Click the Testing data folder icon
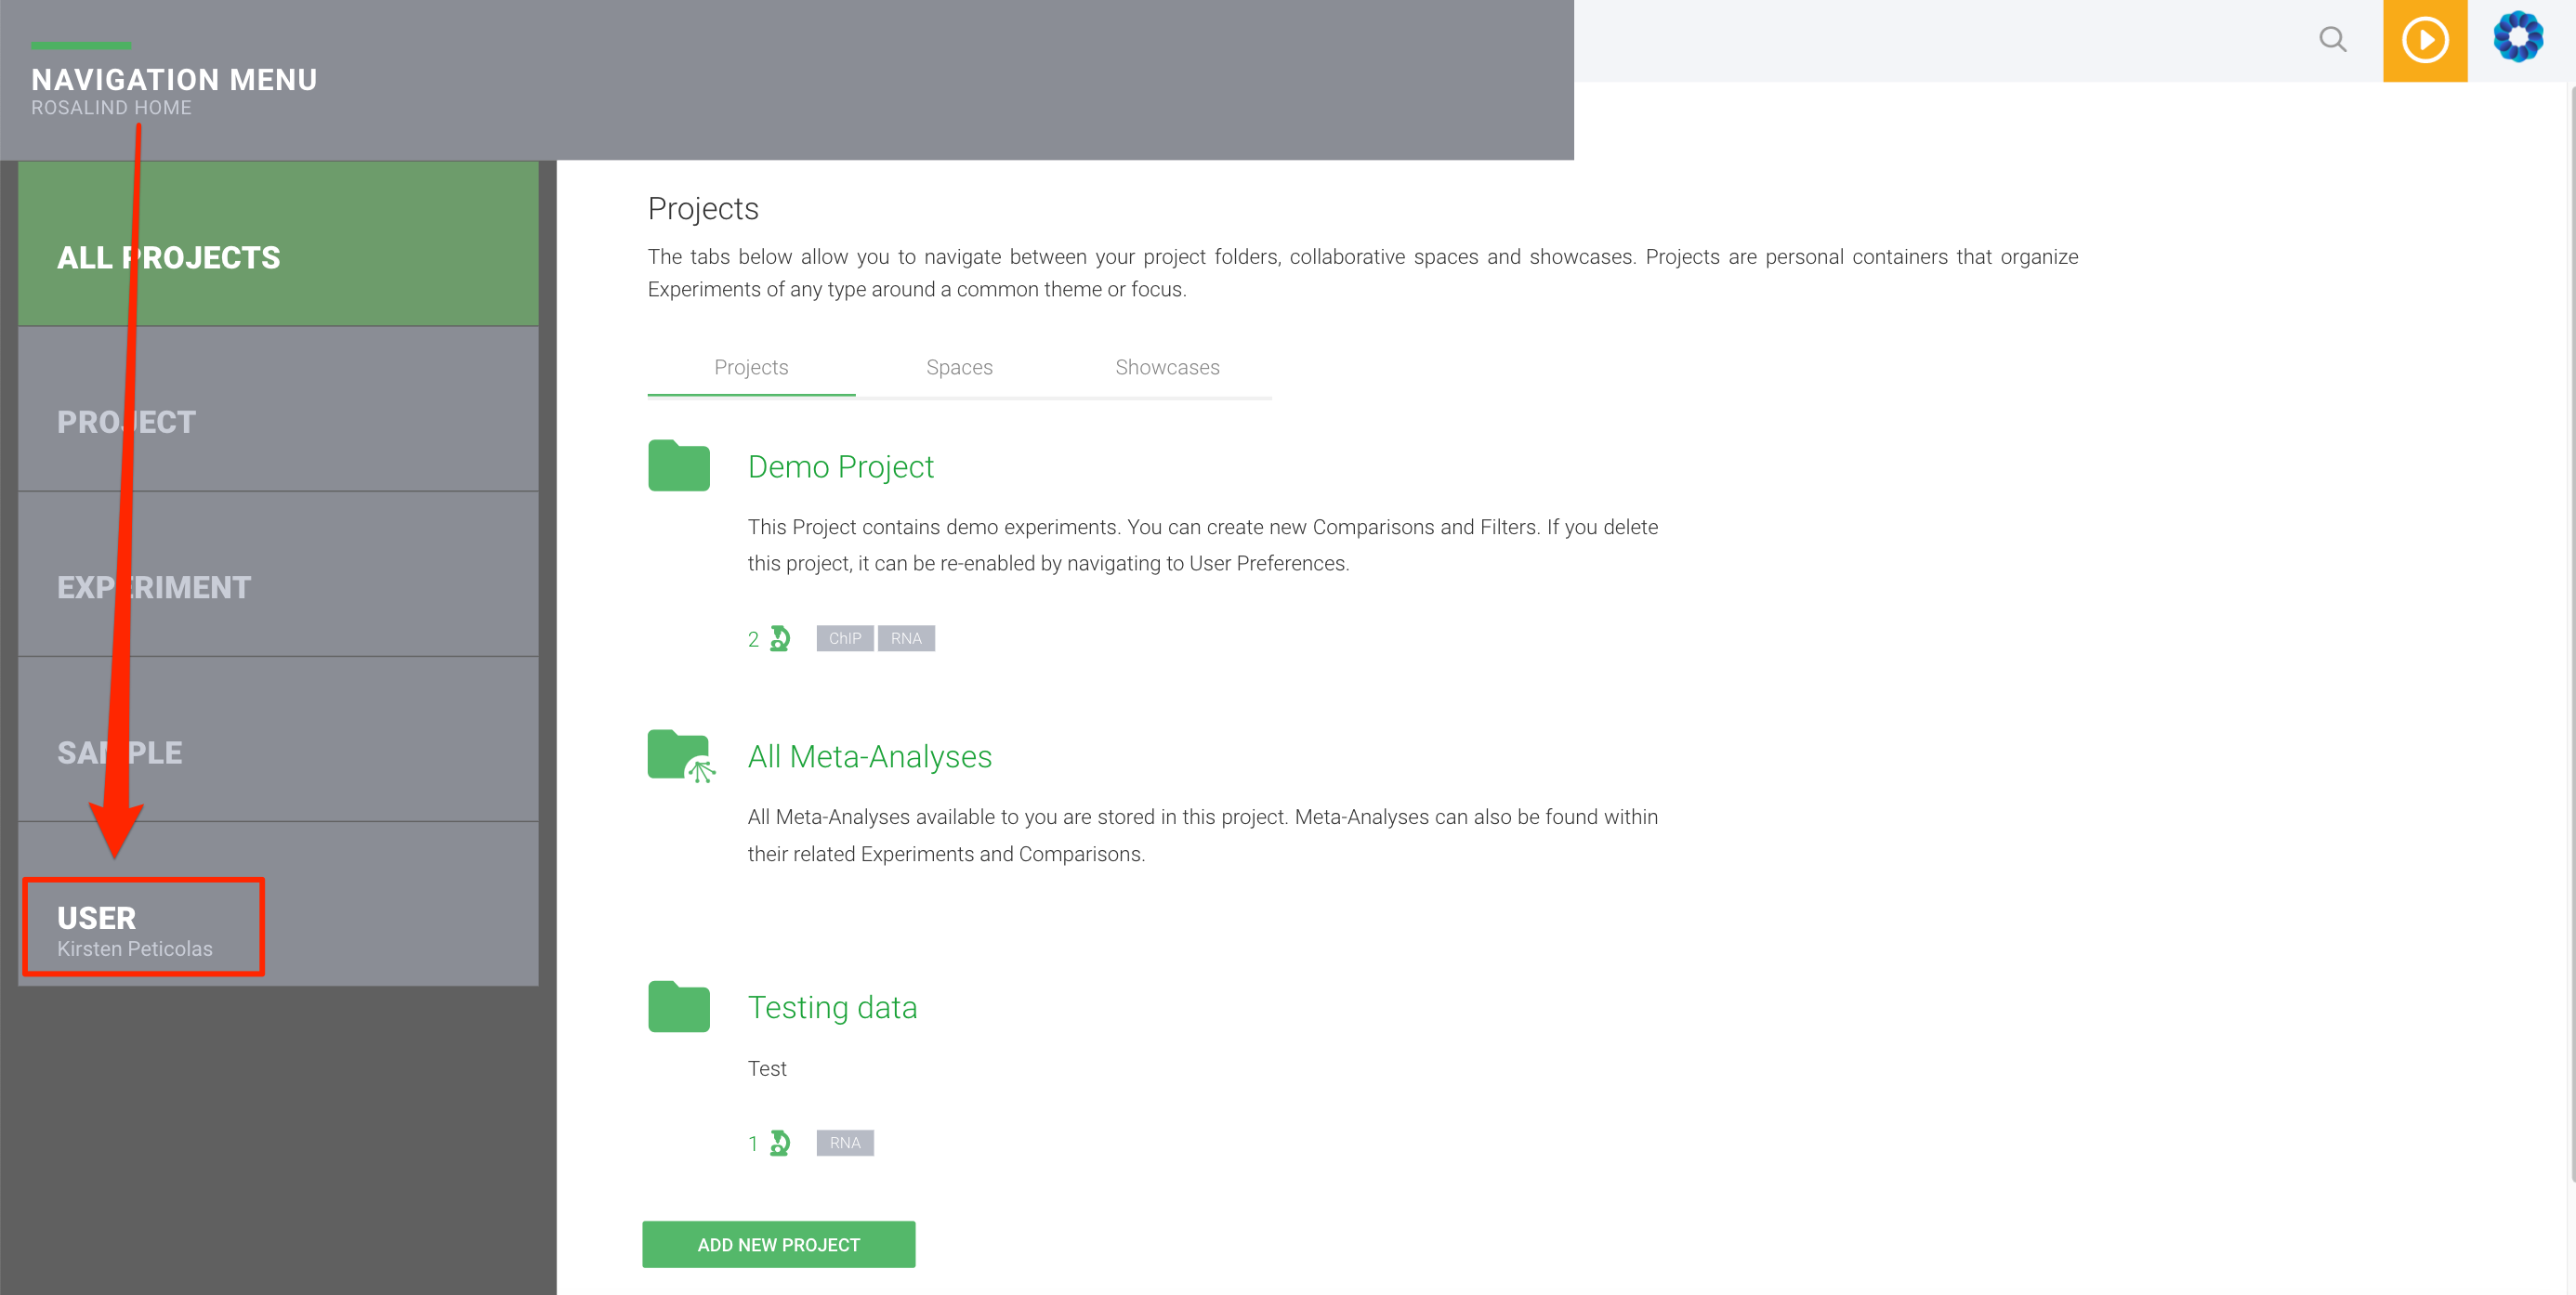The image size is (2576, 1295). coord(678,1006)
